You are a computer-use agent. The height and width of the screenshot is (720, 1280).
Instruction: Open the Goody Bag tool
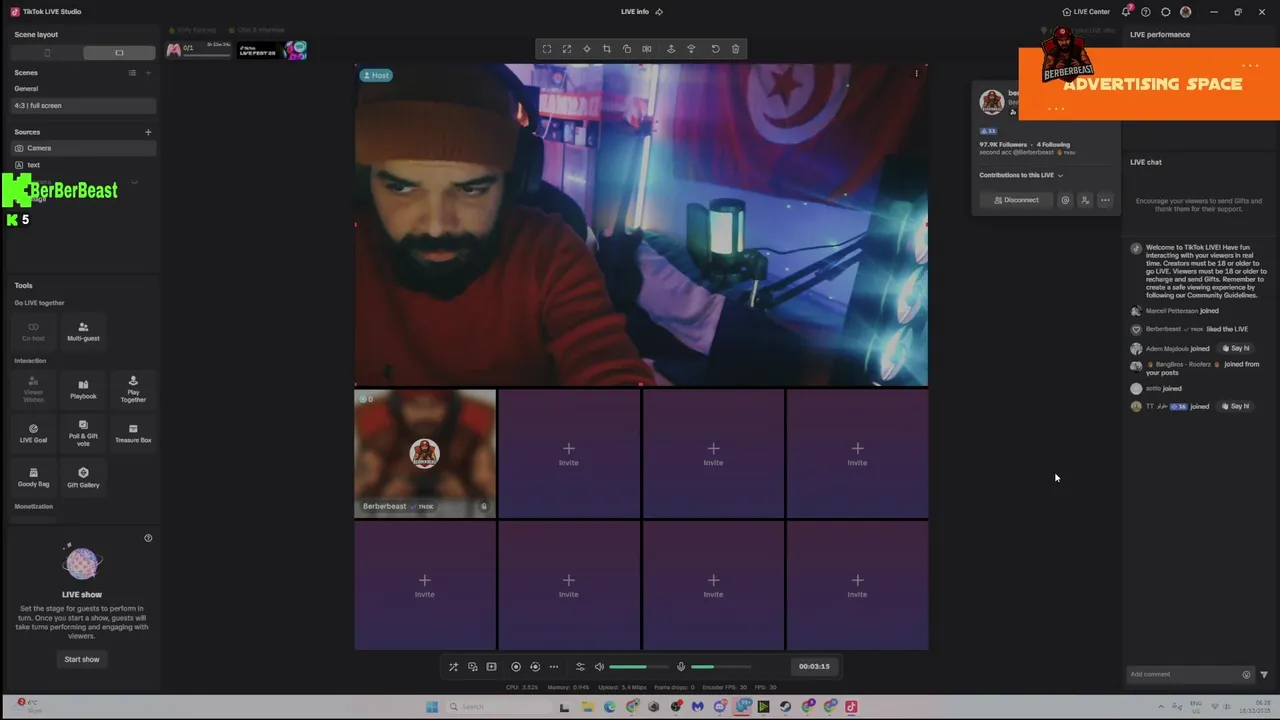point(33,478)
